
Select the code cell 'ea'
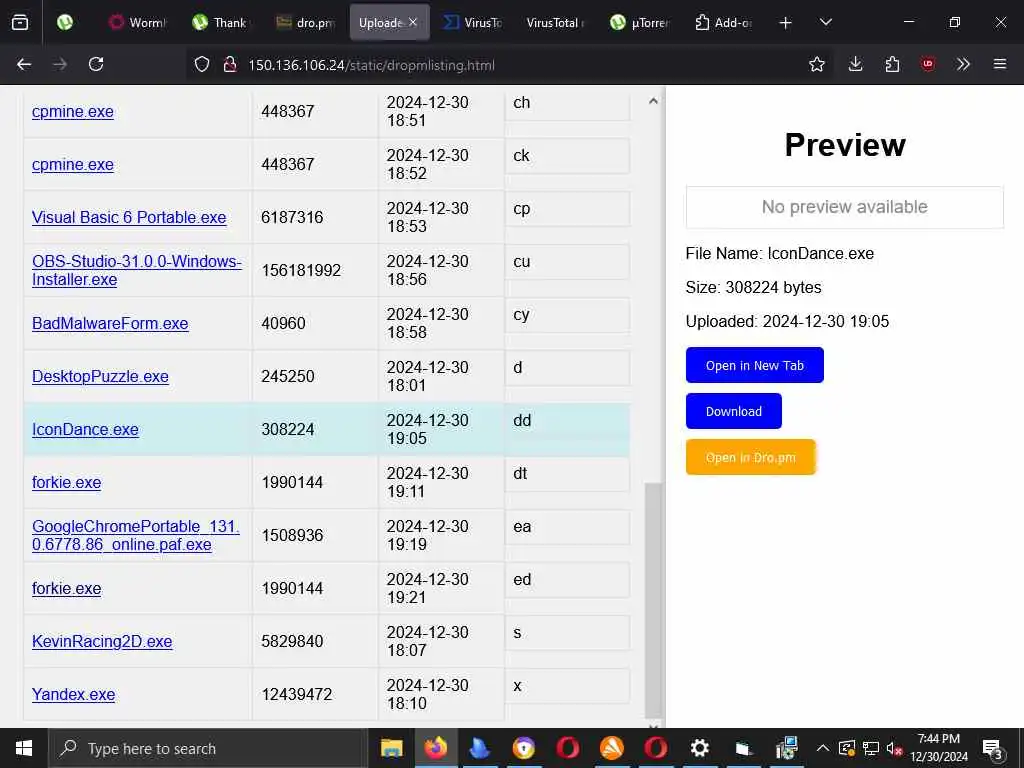(x=567, y=527)
